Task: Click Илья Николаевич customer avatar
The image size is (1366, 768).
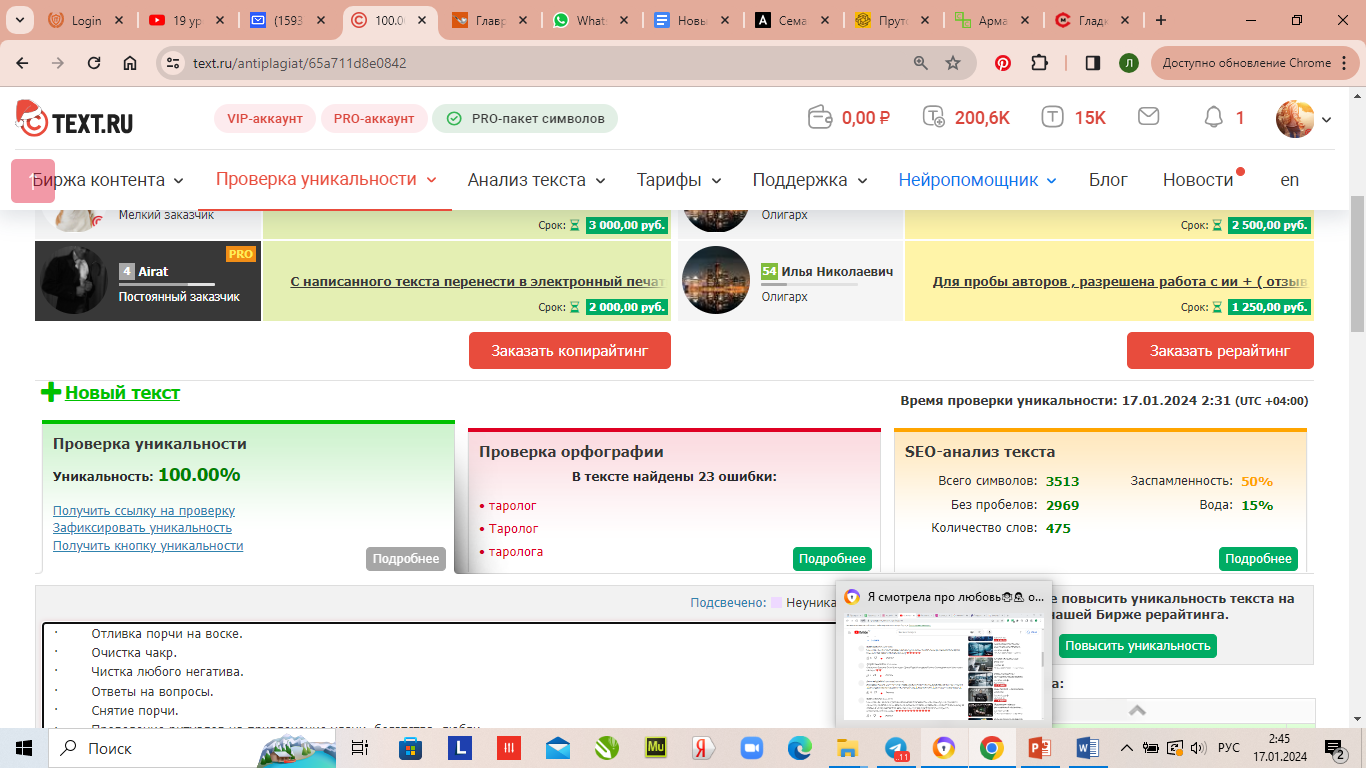Action: [716, 281]
